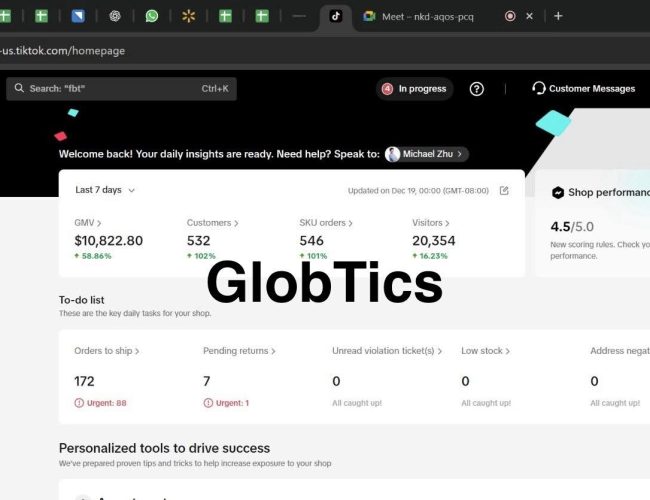Click Michael Zhu's avatar picture
The image size is (650, 500).
tap(392, 154)
